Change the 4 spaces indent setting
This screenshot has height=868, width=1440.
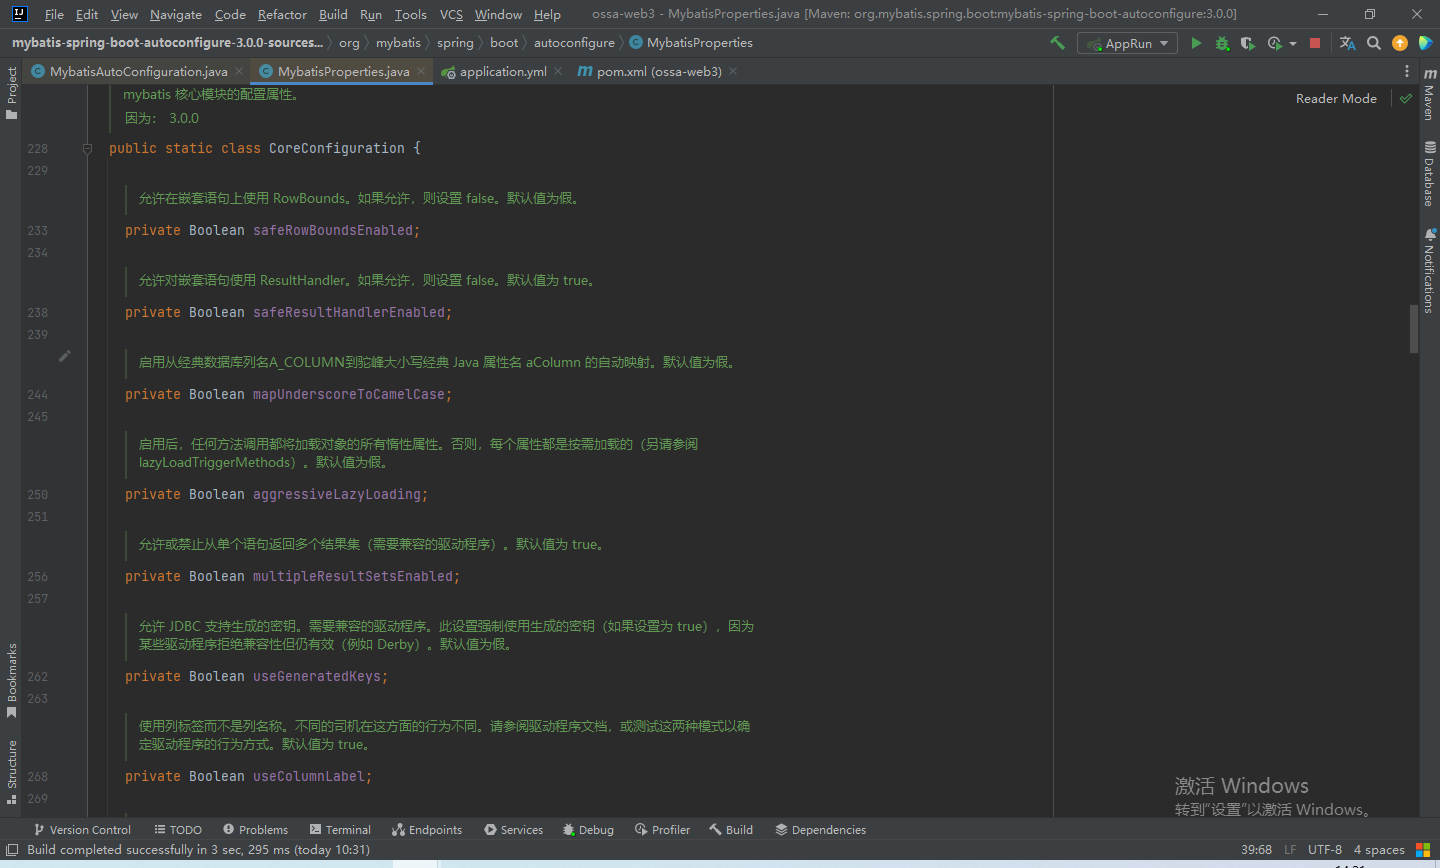[1379, 850]
